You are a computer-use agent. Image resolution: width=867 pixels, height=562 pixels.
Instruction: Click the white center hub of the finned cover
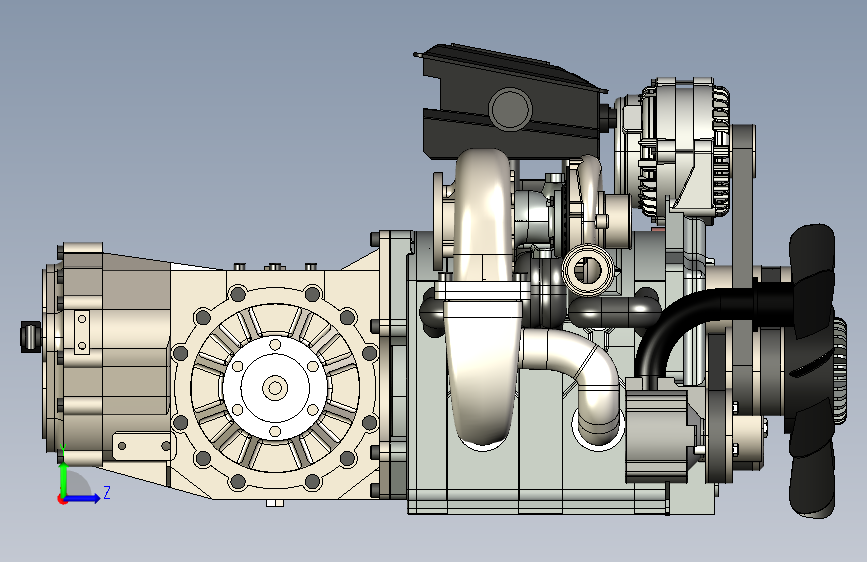tap(275, 387)
